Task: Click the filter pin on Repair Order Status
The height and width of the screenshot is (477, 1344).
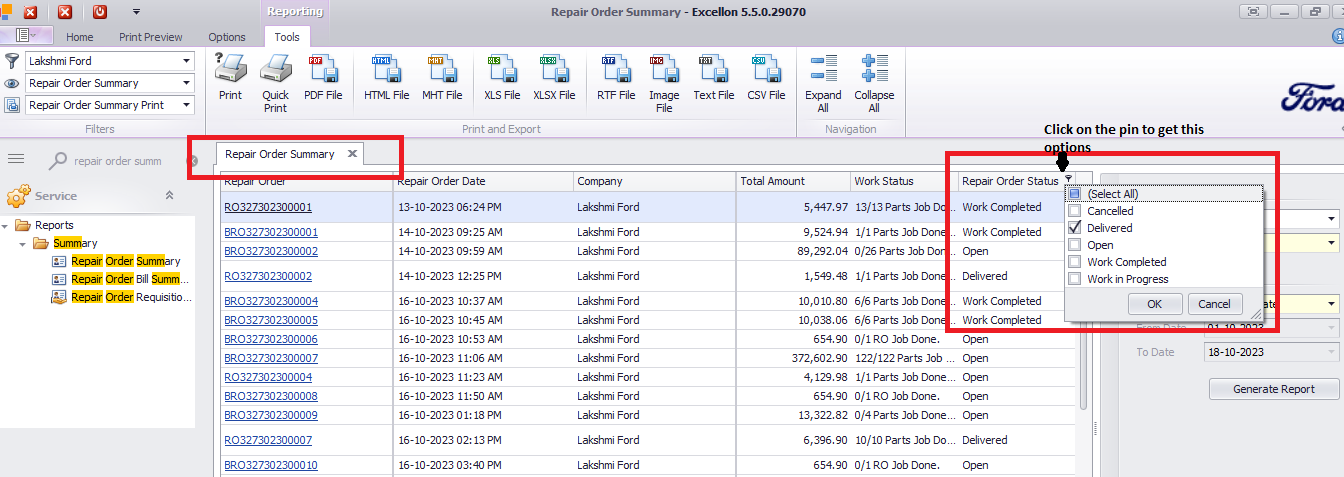Action: click(1068, 180)
